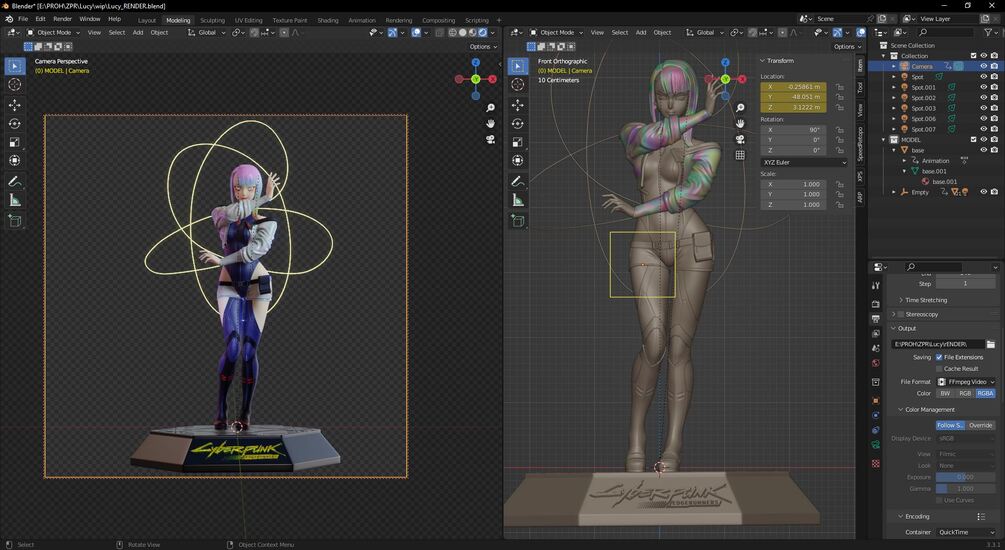1005x550 pixels.
Task: Open the Texture properties tab icon
Action: coord(876,463)
